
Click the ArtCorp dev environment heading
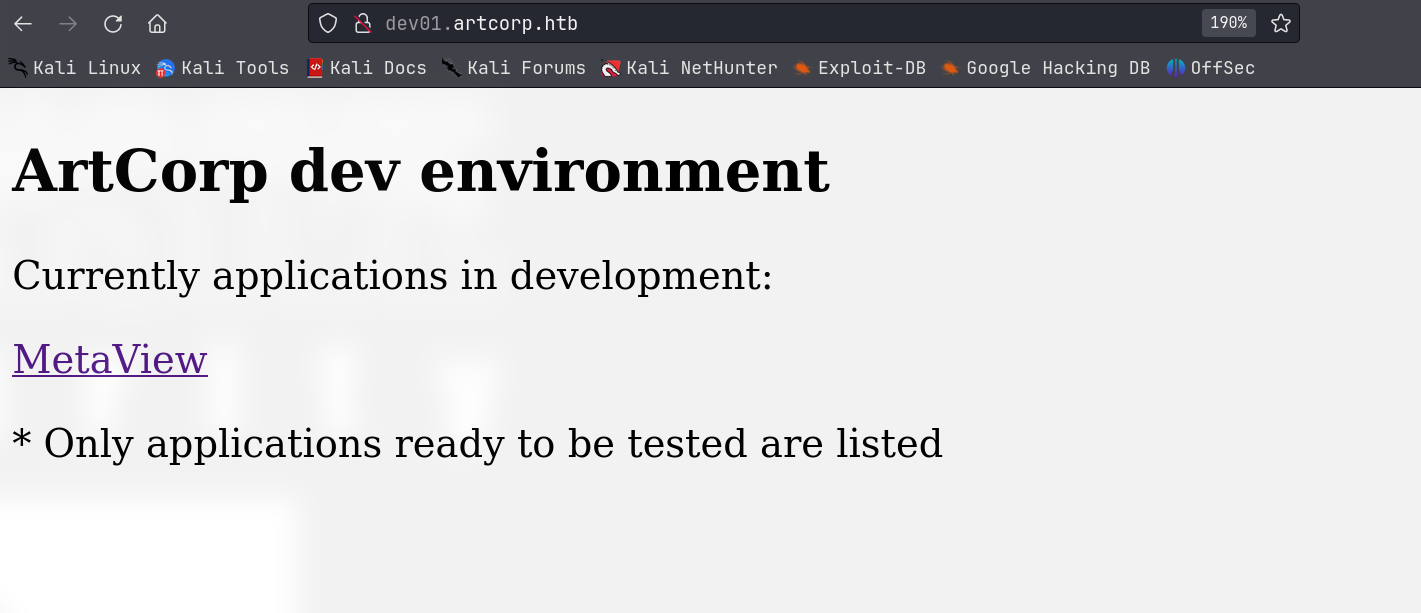(420, 171)
